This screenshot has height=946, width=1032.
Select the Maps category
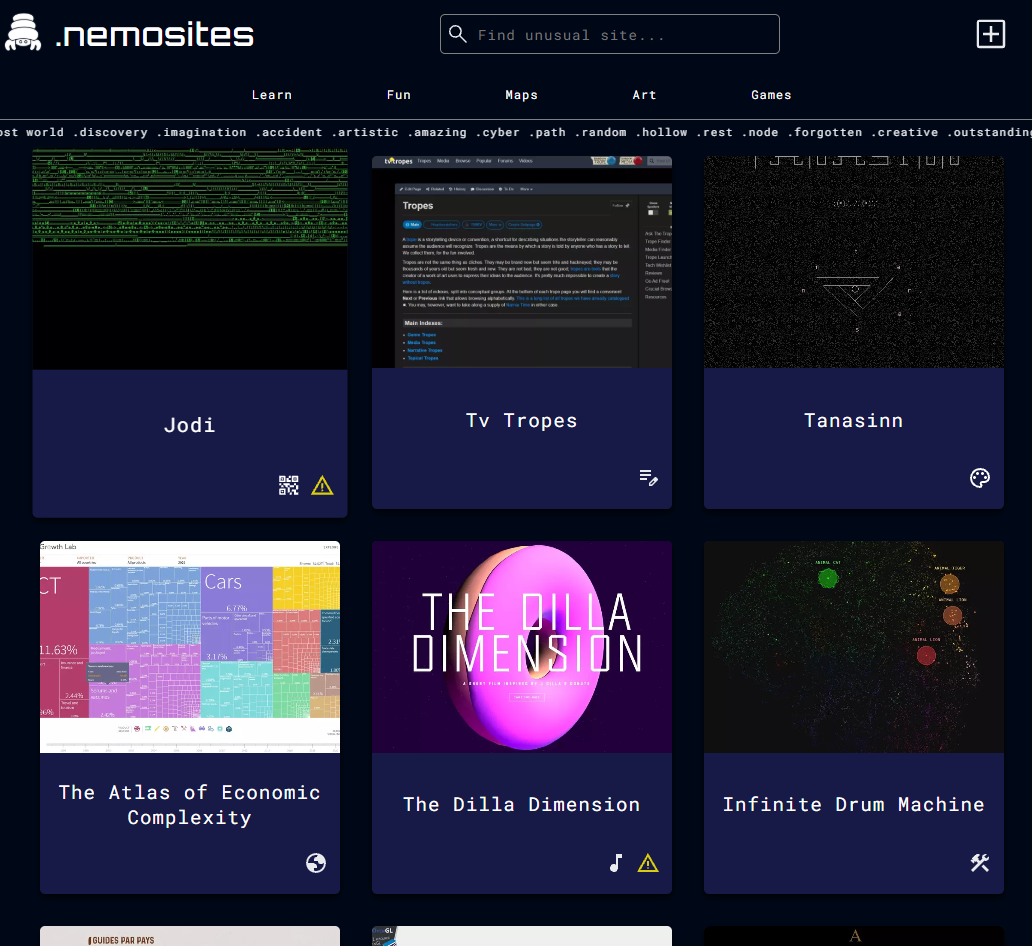pyautogui.click(x=522, y=95)
